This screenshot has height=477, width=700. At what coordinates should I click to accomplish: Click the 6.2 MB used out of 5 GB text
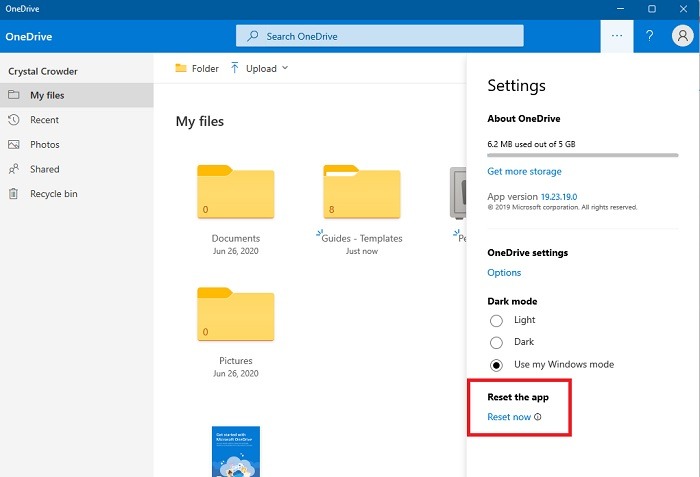(x=531, y=144)
